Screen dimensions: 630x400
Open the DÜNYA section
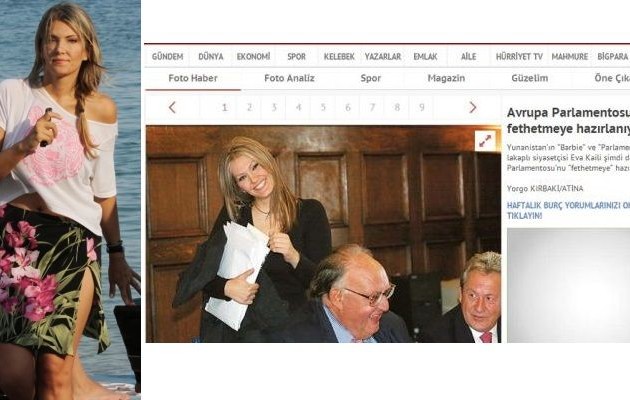(211, 57)
